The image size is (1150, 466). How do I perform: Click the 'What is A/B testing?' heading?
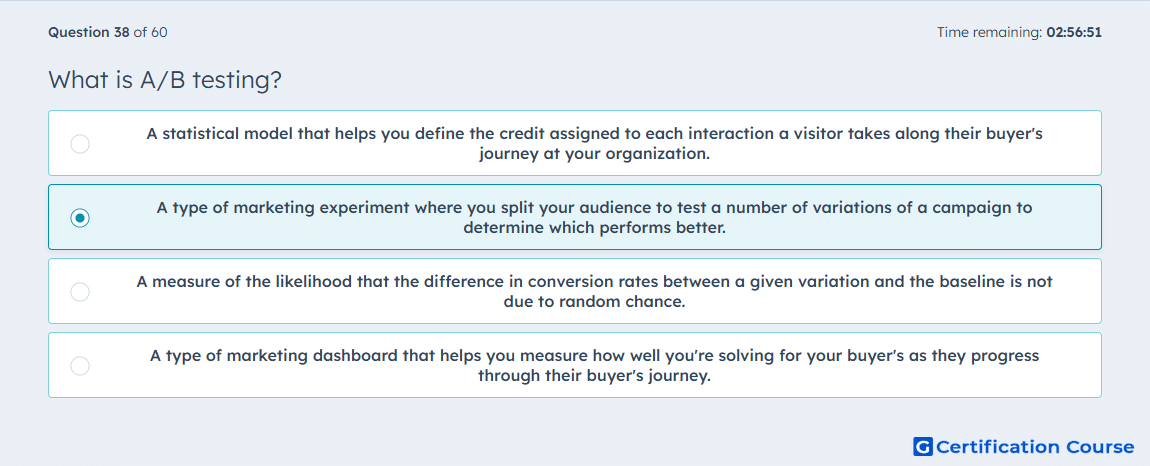(x=165, y=80)
